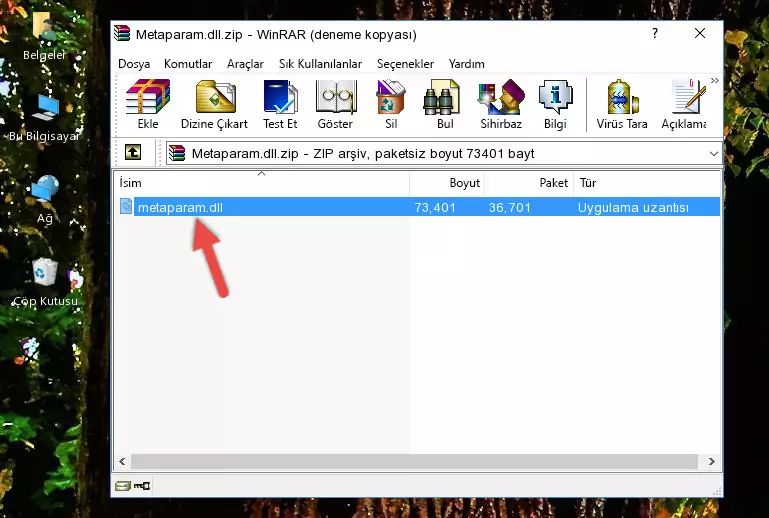The image size is (769, 518).
Task: Sort by Paket column header
Action: click(529, 182)
